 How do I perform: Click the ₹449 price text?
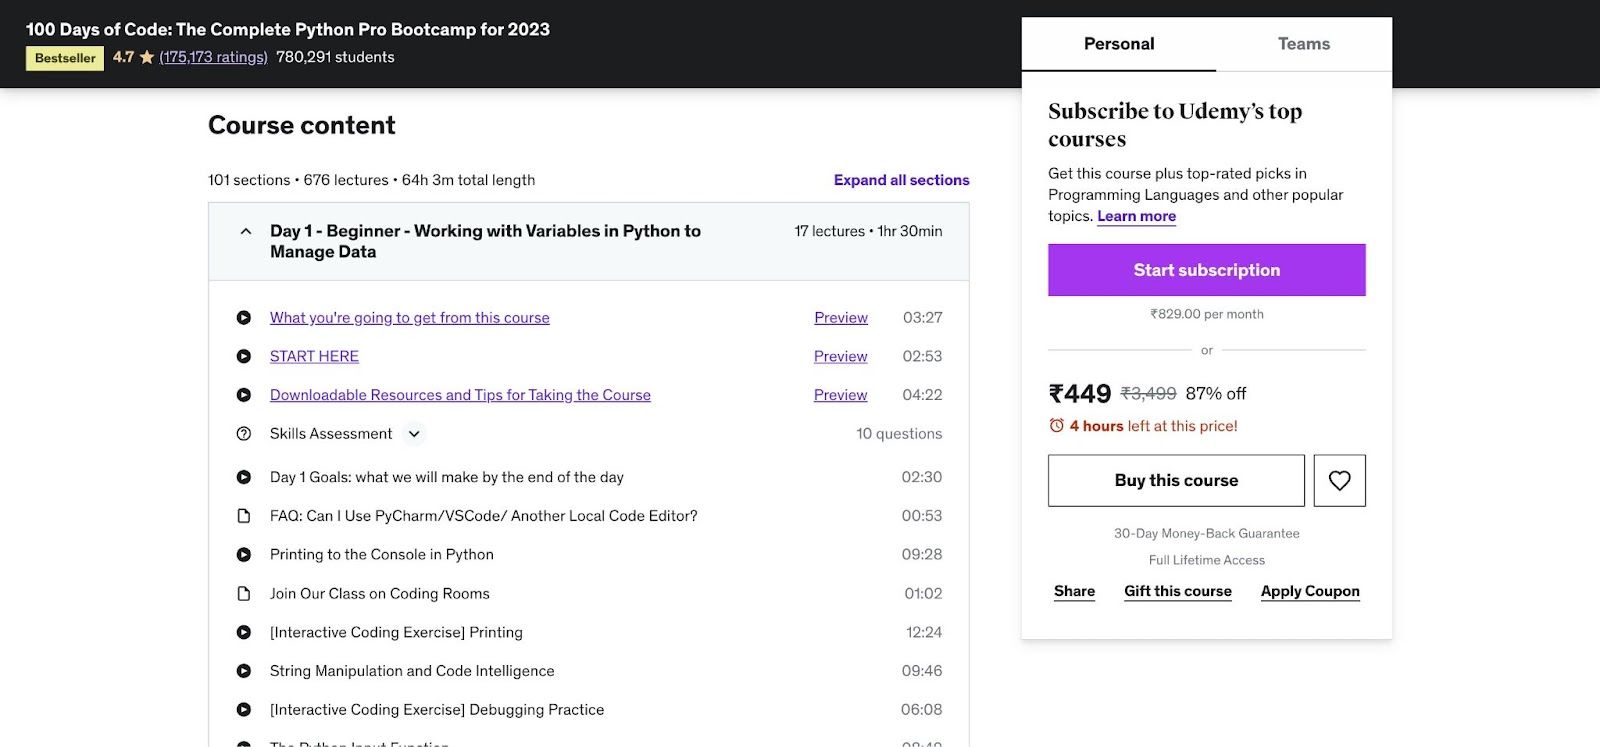click(x=1080, y=394)
